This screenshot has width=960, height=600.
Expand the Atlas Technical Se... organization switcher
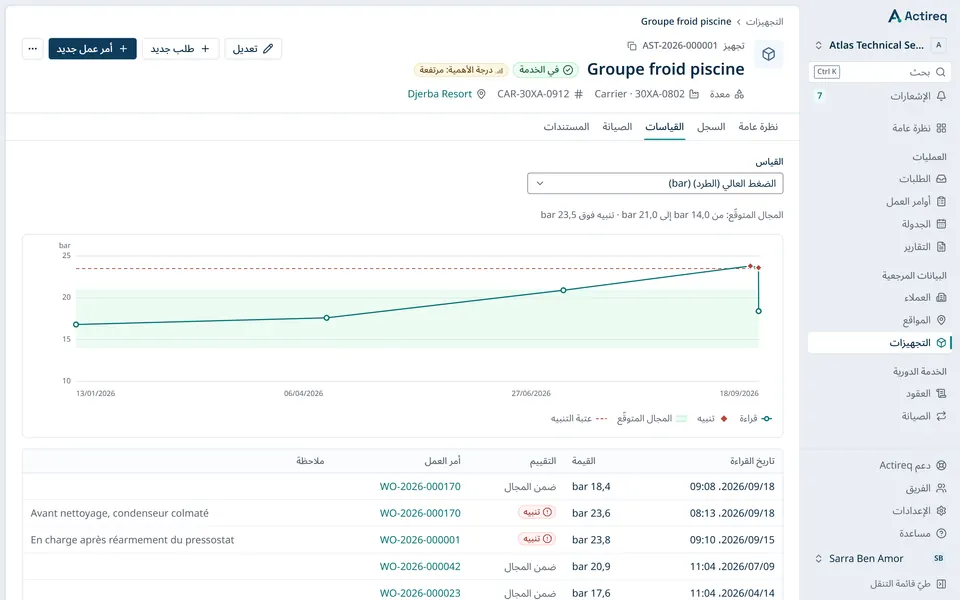[x=819, y=45]
